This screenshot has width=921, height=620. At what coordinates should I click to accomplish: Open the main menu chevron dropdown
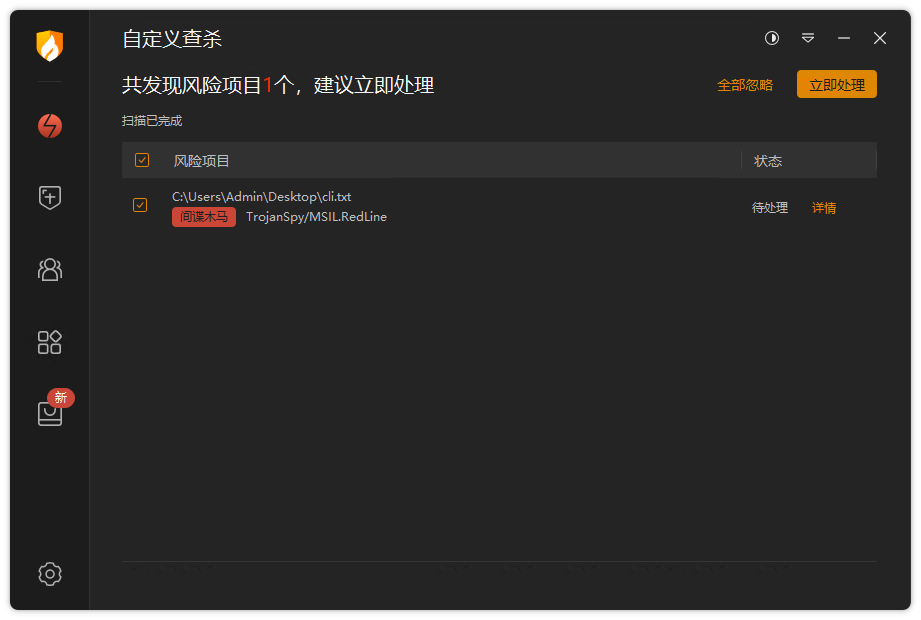tap(807, 38)
